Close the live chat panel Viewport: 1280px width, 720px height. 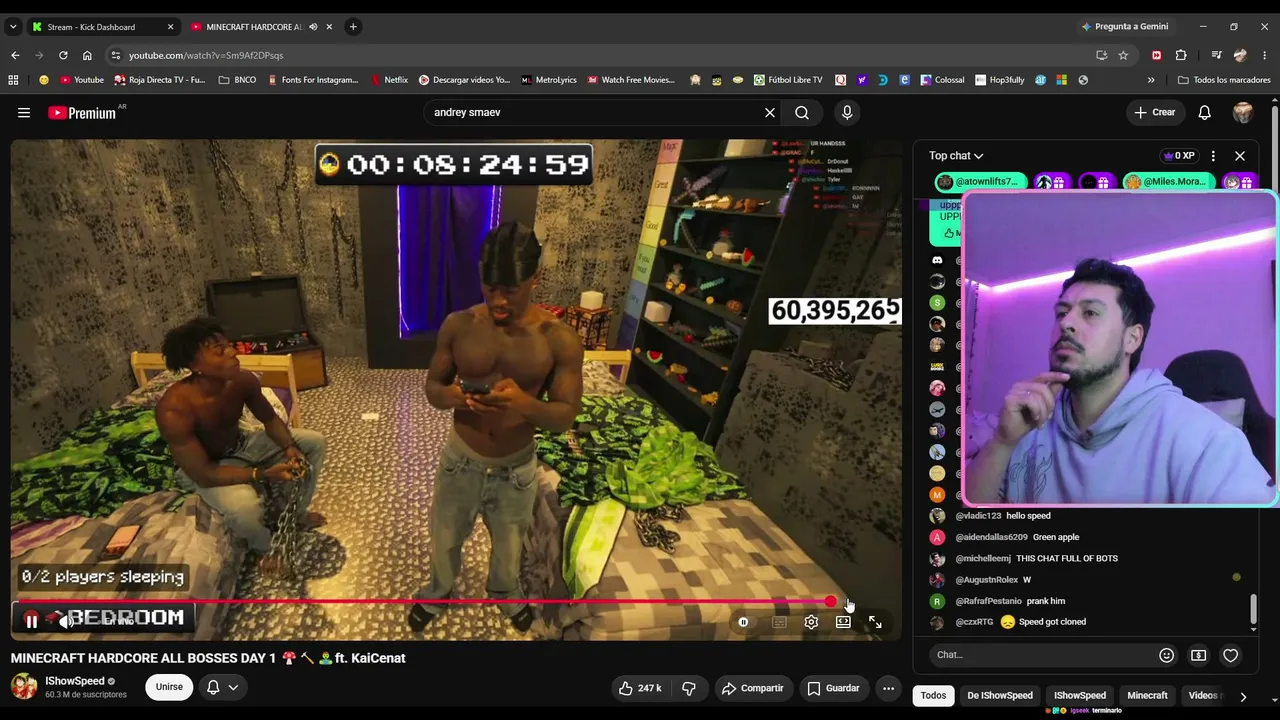click(1240, 156)
